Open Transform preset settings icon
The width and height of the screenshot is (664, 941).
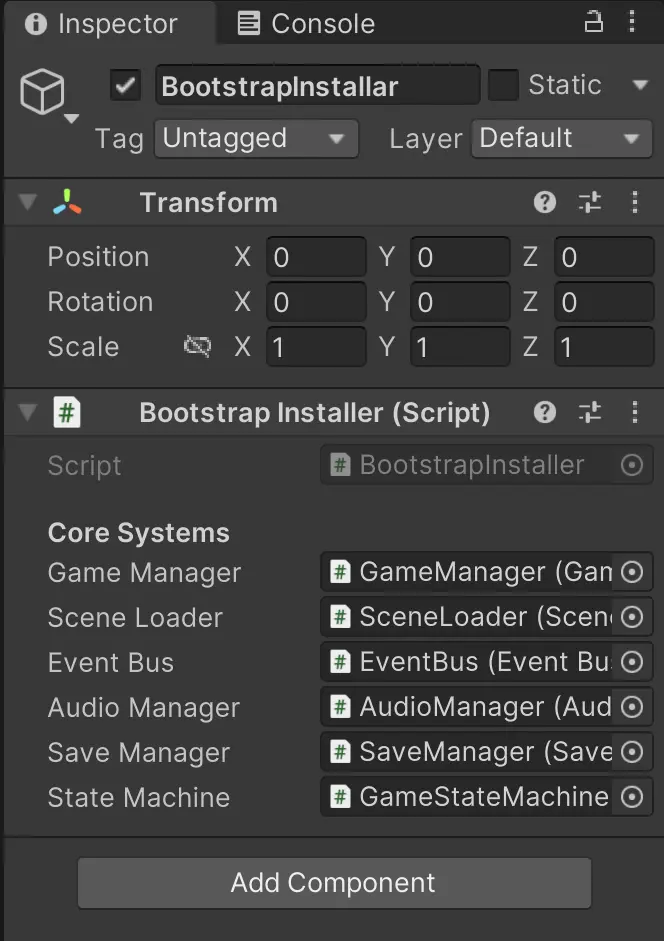590,202
